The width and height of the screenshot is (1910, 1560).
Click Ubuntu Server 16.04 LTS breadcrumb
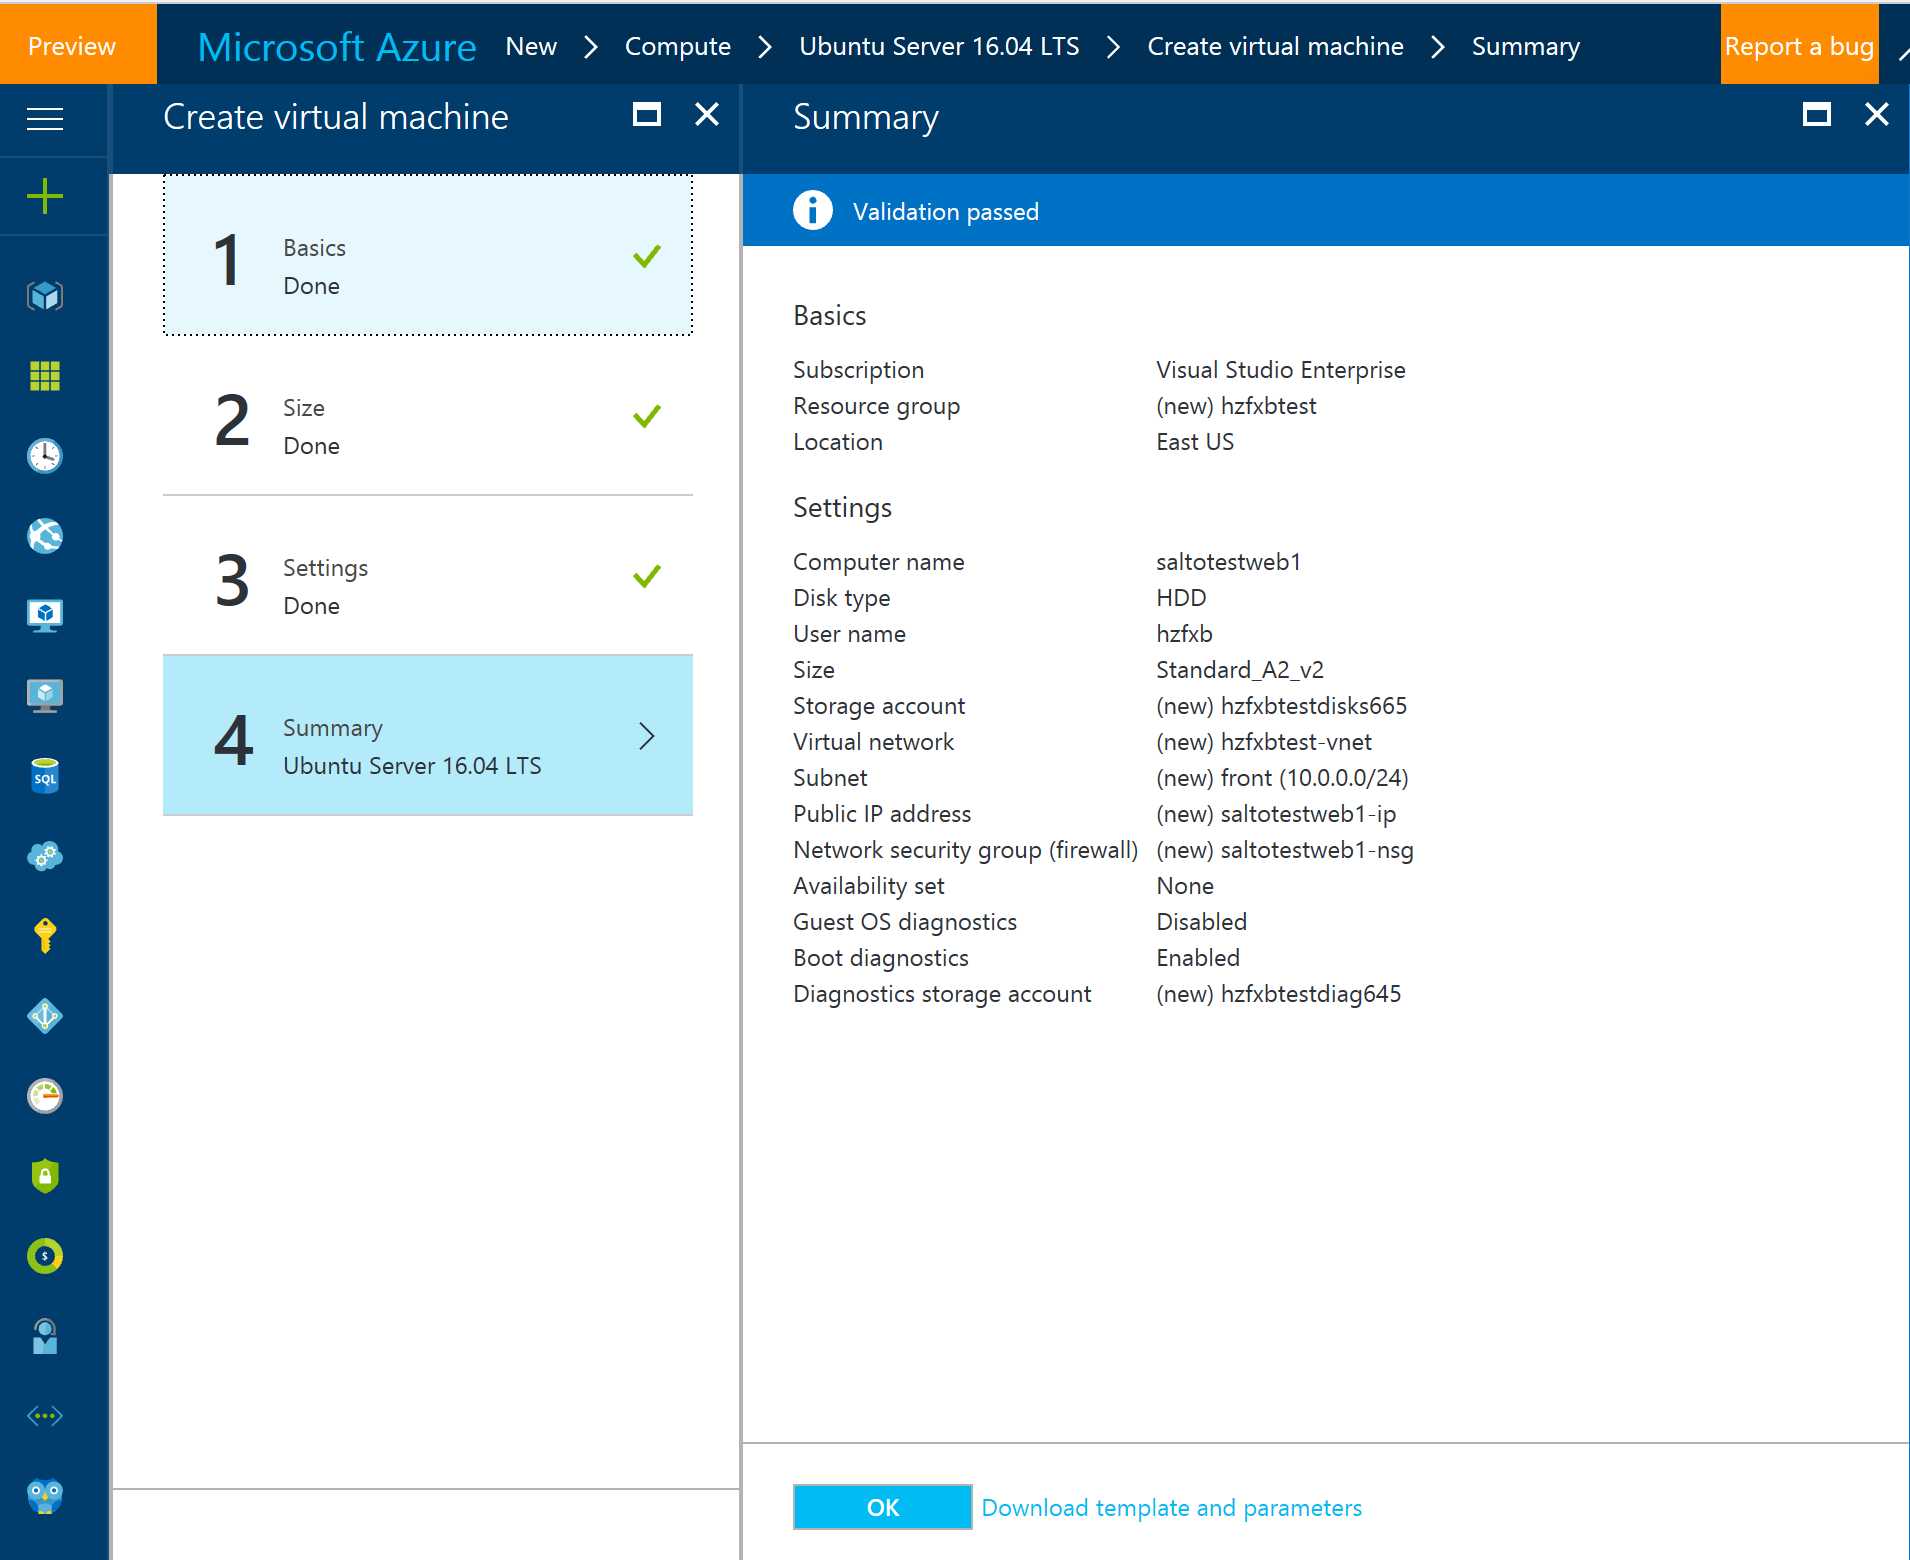939,46
